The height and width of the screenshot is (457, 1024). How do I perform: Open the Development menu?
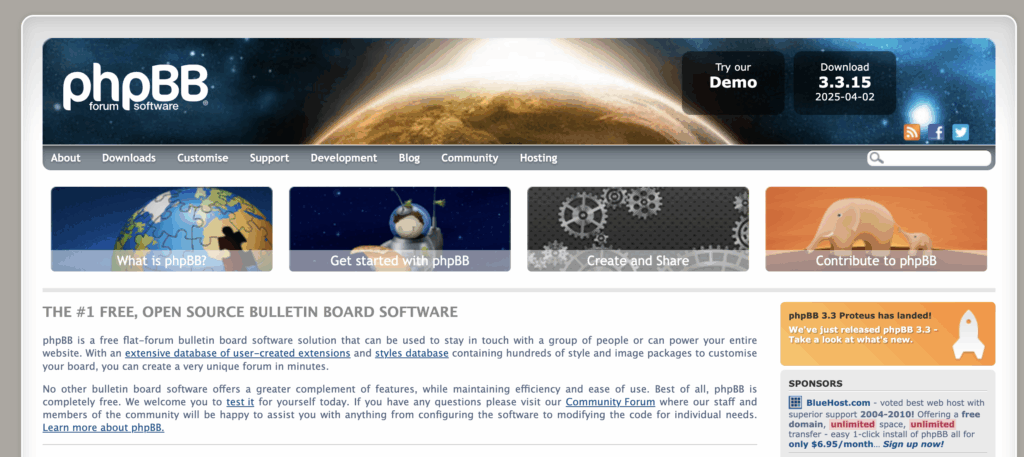(344, 158)
